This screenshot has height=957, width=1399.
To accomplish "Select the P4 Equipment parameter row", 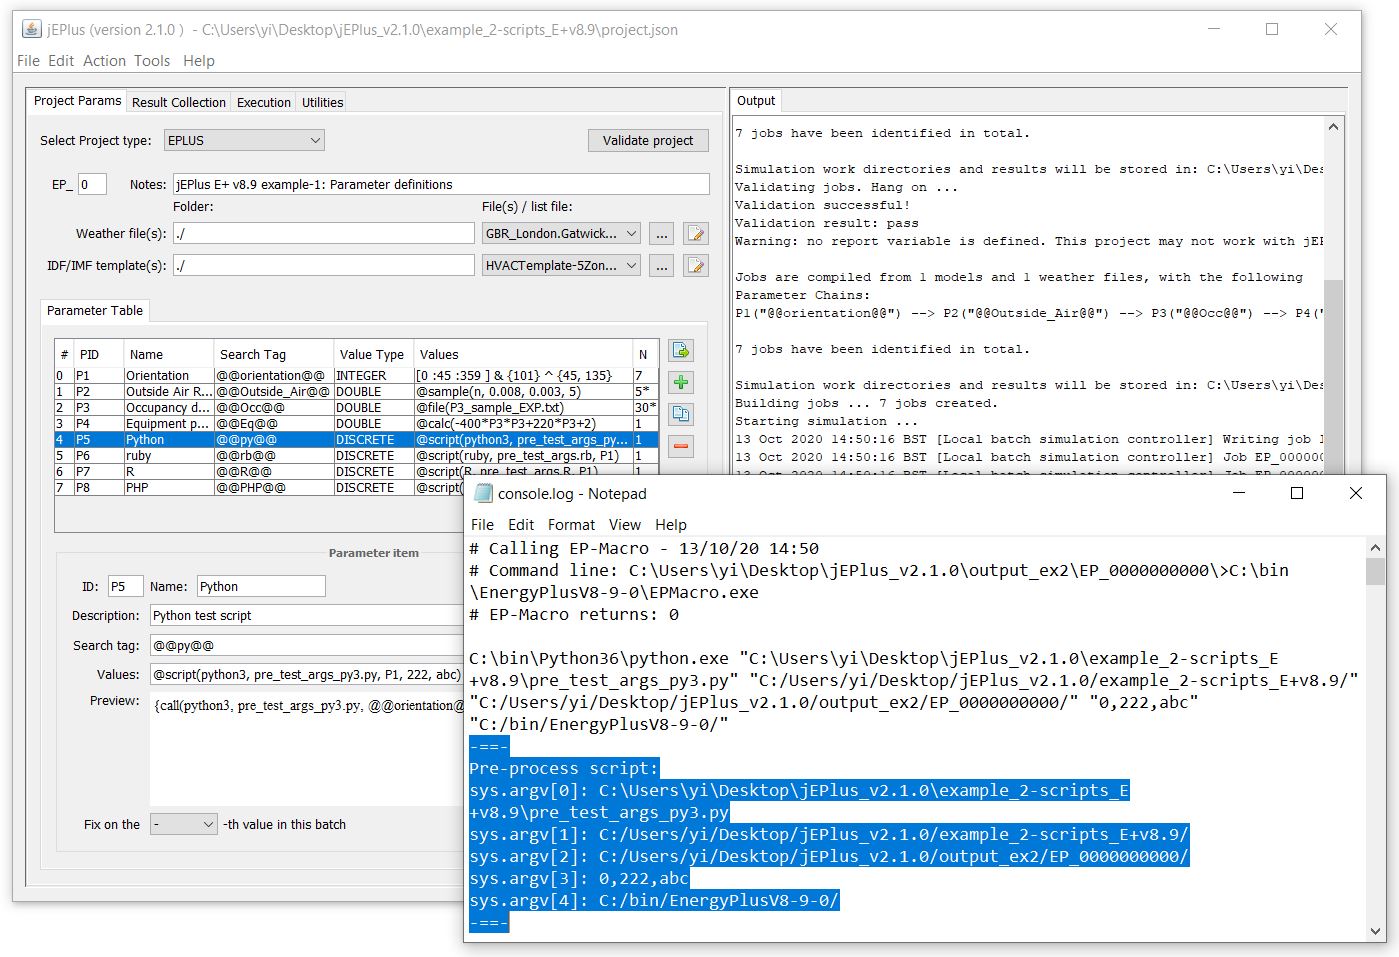I will pyautogui.click(x=356, y=424).
